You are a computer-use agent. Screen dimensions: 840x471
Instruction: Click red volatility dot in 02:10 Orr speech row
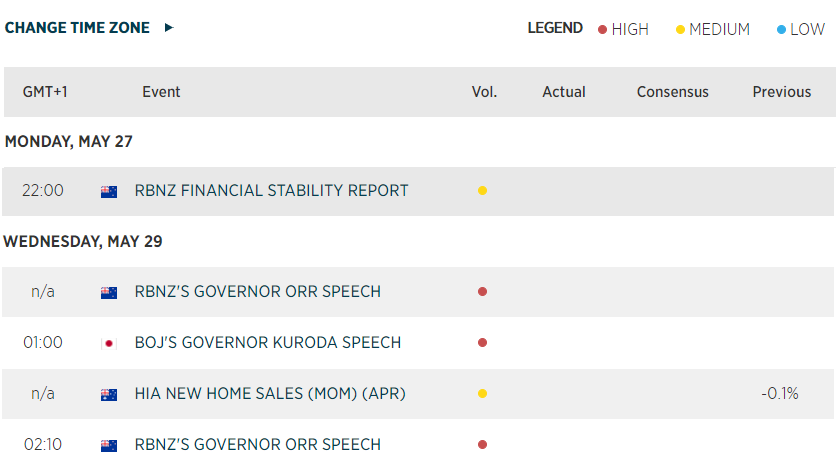[482, 445]
